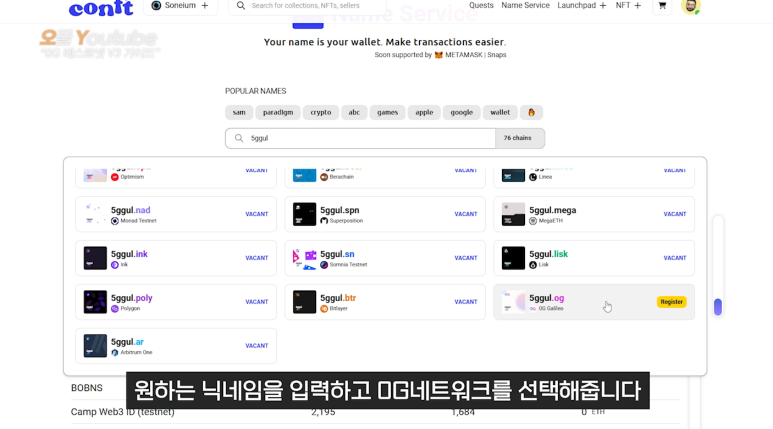Click the BOBNS row label
Screen dimensions: 773x429
click(87, 388)
